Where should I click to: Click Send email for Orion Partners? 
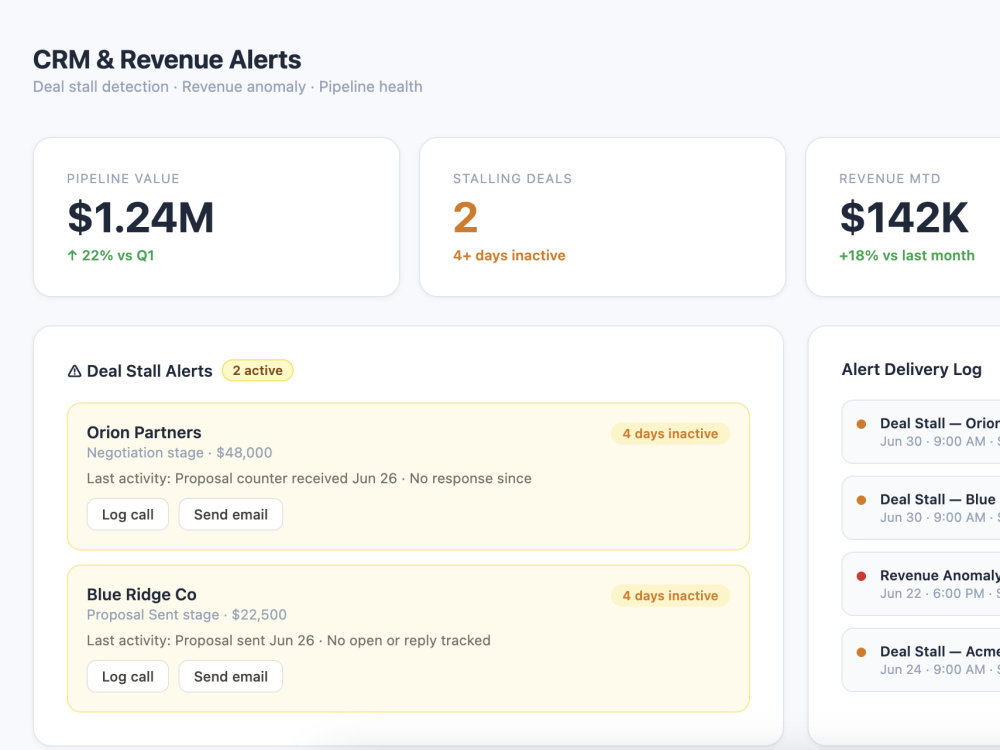[x=230, y=514]
